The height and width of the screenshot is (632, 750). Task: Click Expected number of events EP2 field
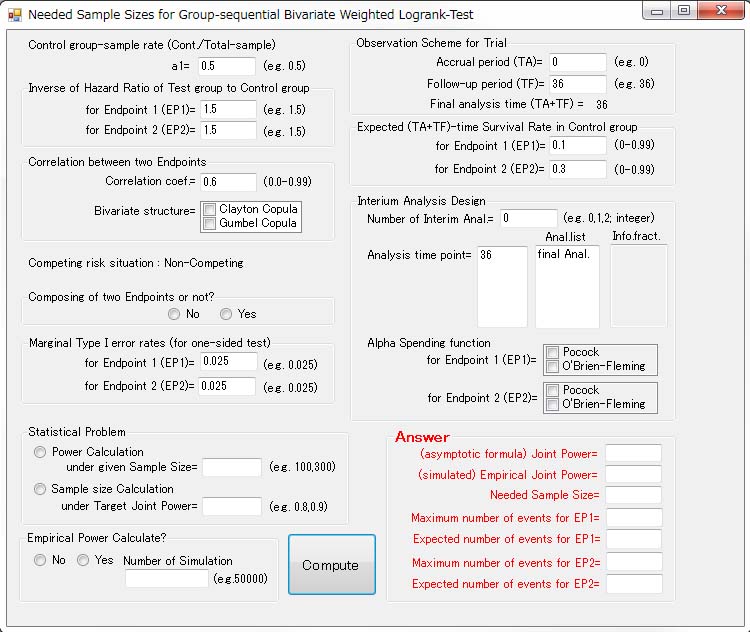tap(634, 584)
